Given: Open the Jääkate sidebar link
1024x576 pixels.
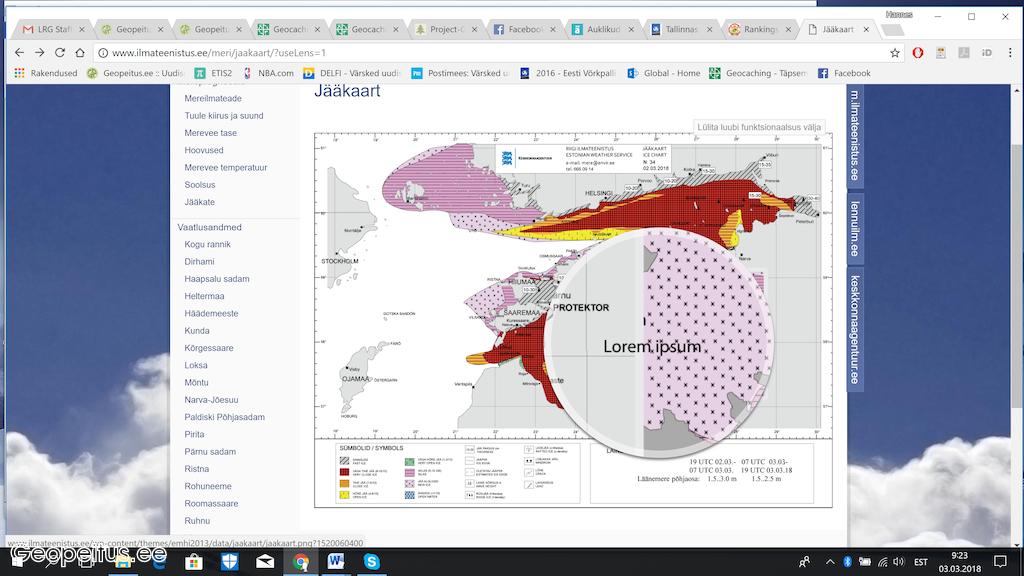Looking at the screenshot, I should [x=199, y=202].
